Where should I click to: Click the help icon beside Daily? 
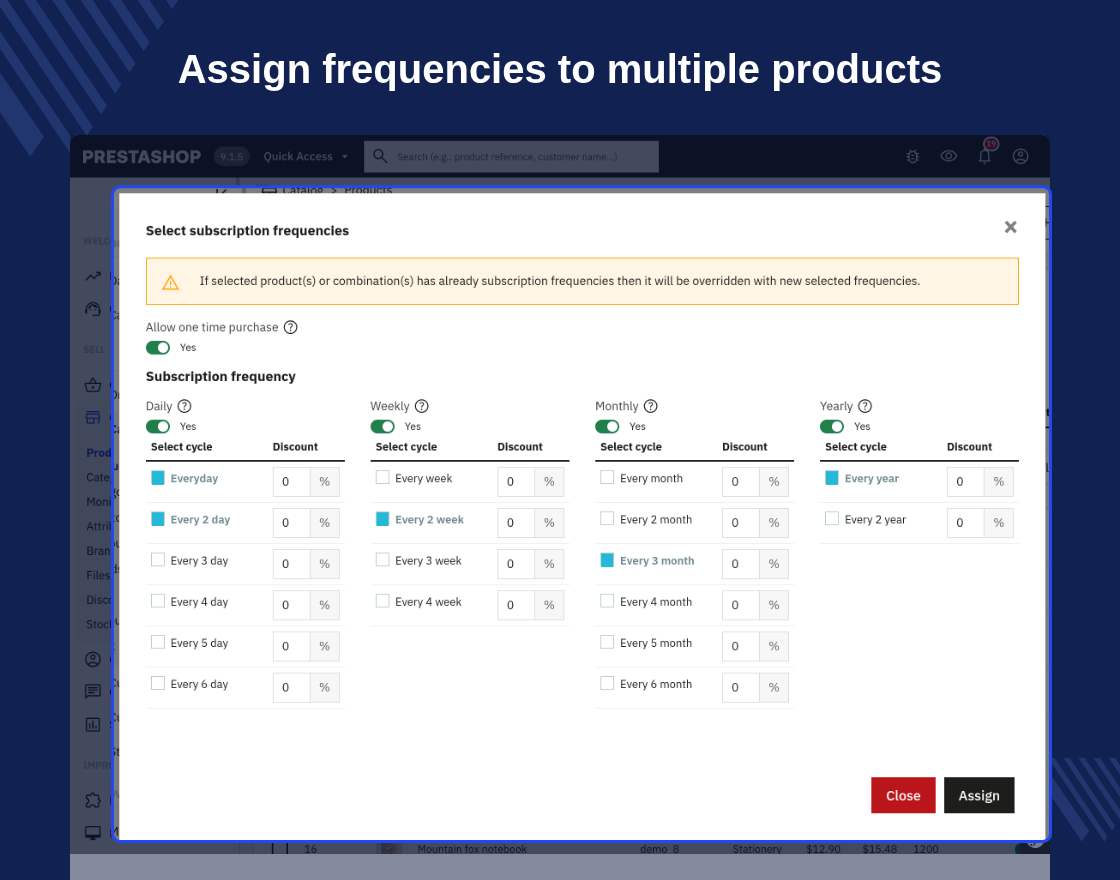point(184,406)
